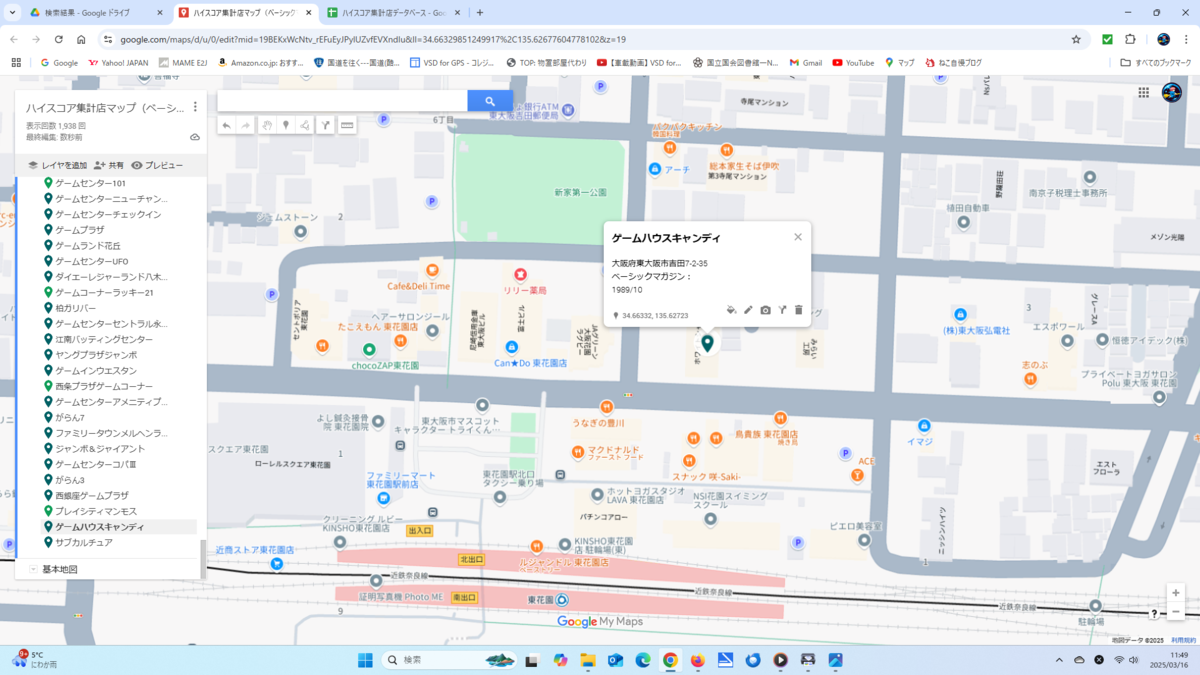Click the map help question mark
The height and width of the screenshot is (675, 1200).
(1154, 614)
